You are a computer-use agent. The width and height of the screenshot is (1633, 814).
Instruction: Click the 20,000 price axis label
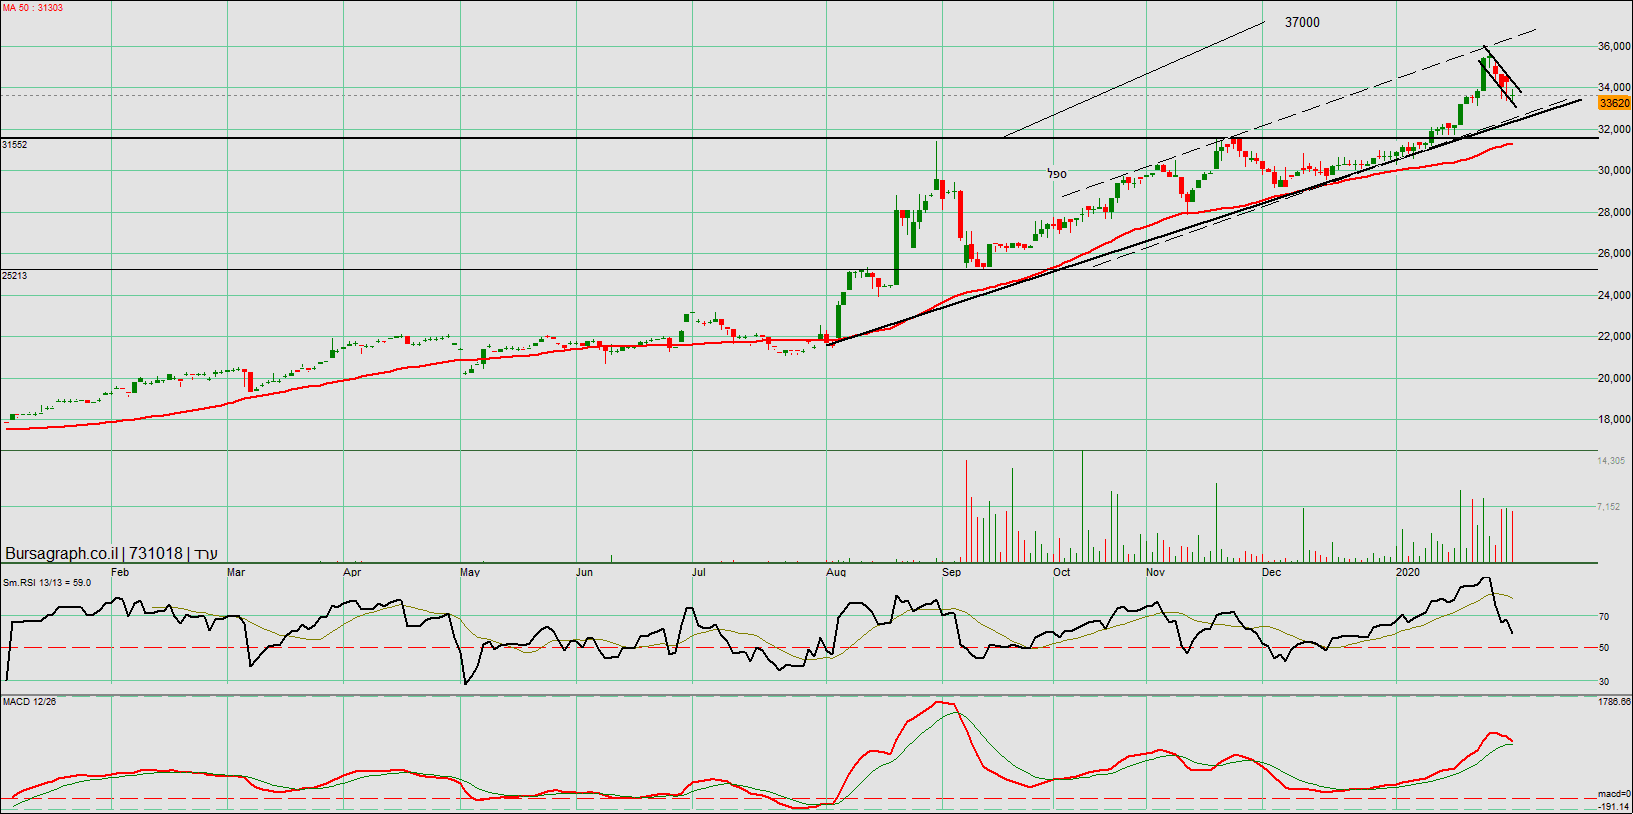[1614, 378]
